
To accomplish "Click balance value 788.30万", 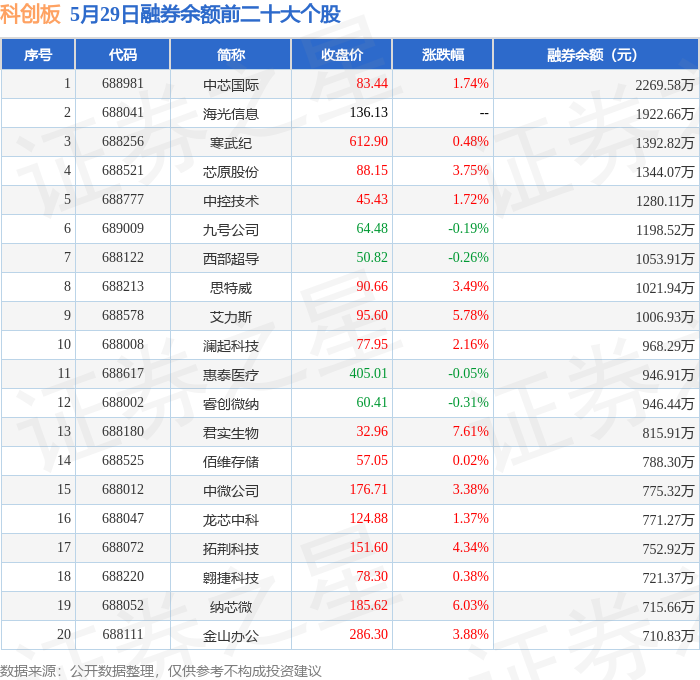I will click(x=668, y=462).
